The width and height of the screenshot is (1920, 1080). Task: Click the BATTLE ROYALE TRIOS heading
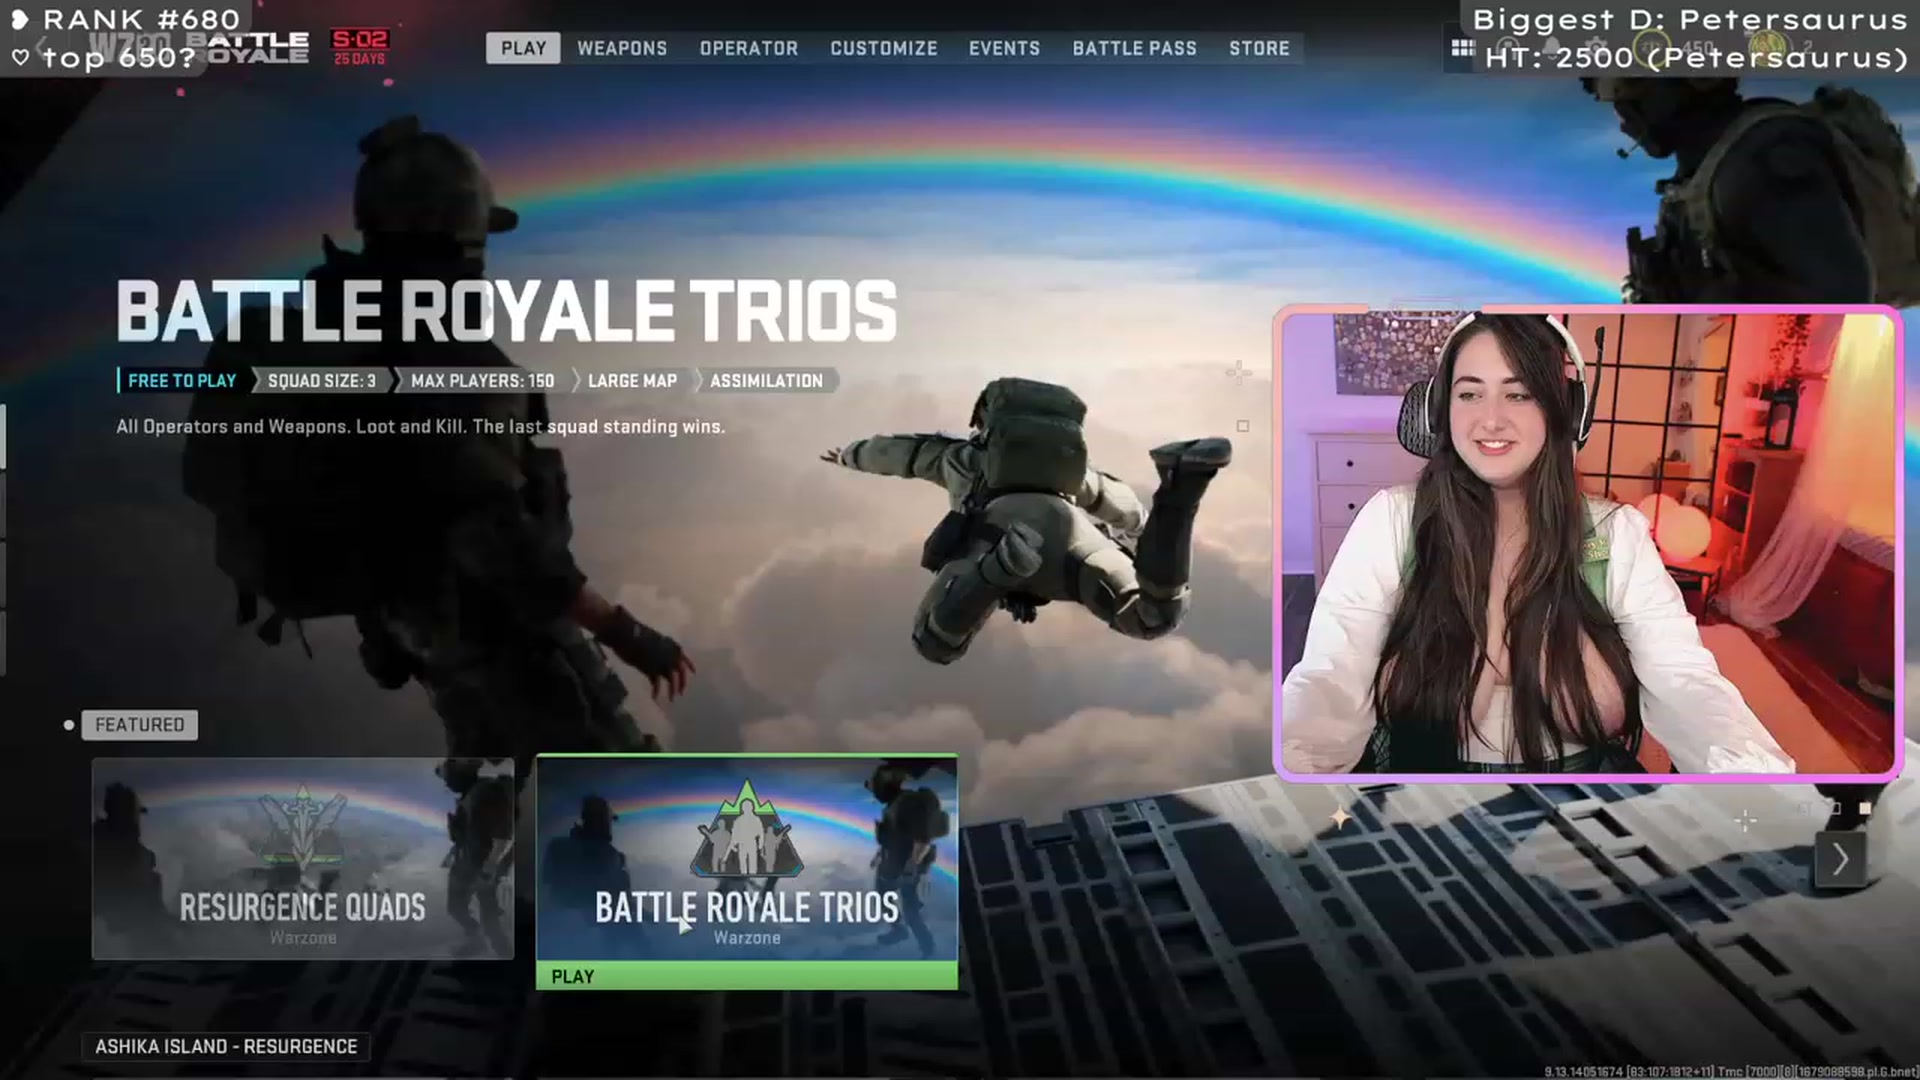(507, 311)
